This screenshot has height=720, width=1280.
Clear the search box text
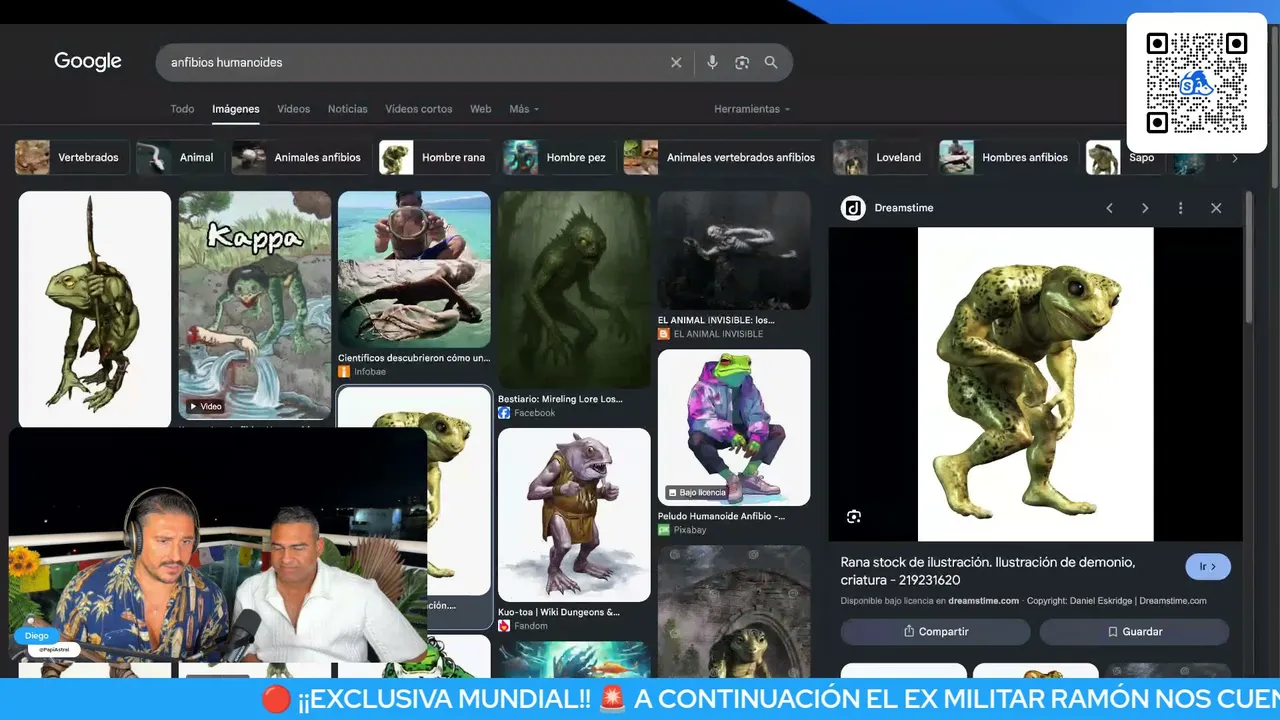click(676, 62)
